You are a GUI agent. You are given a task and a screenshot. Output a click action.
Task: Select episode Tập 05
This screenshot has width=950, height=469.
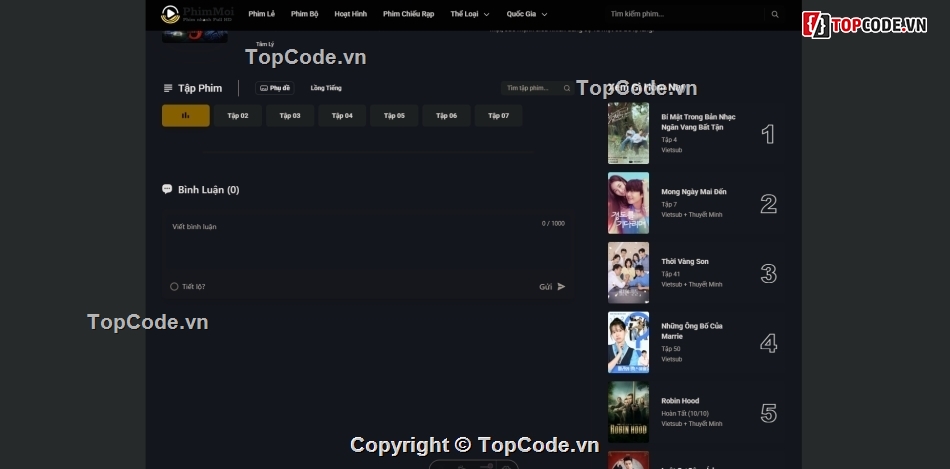click(x=394, y=116)
